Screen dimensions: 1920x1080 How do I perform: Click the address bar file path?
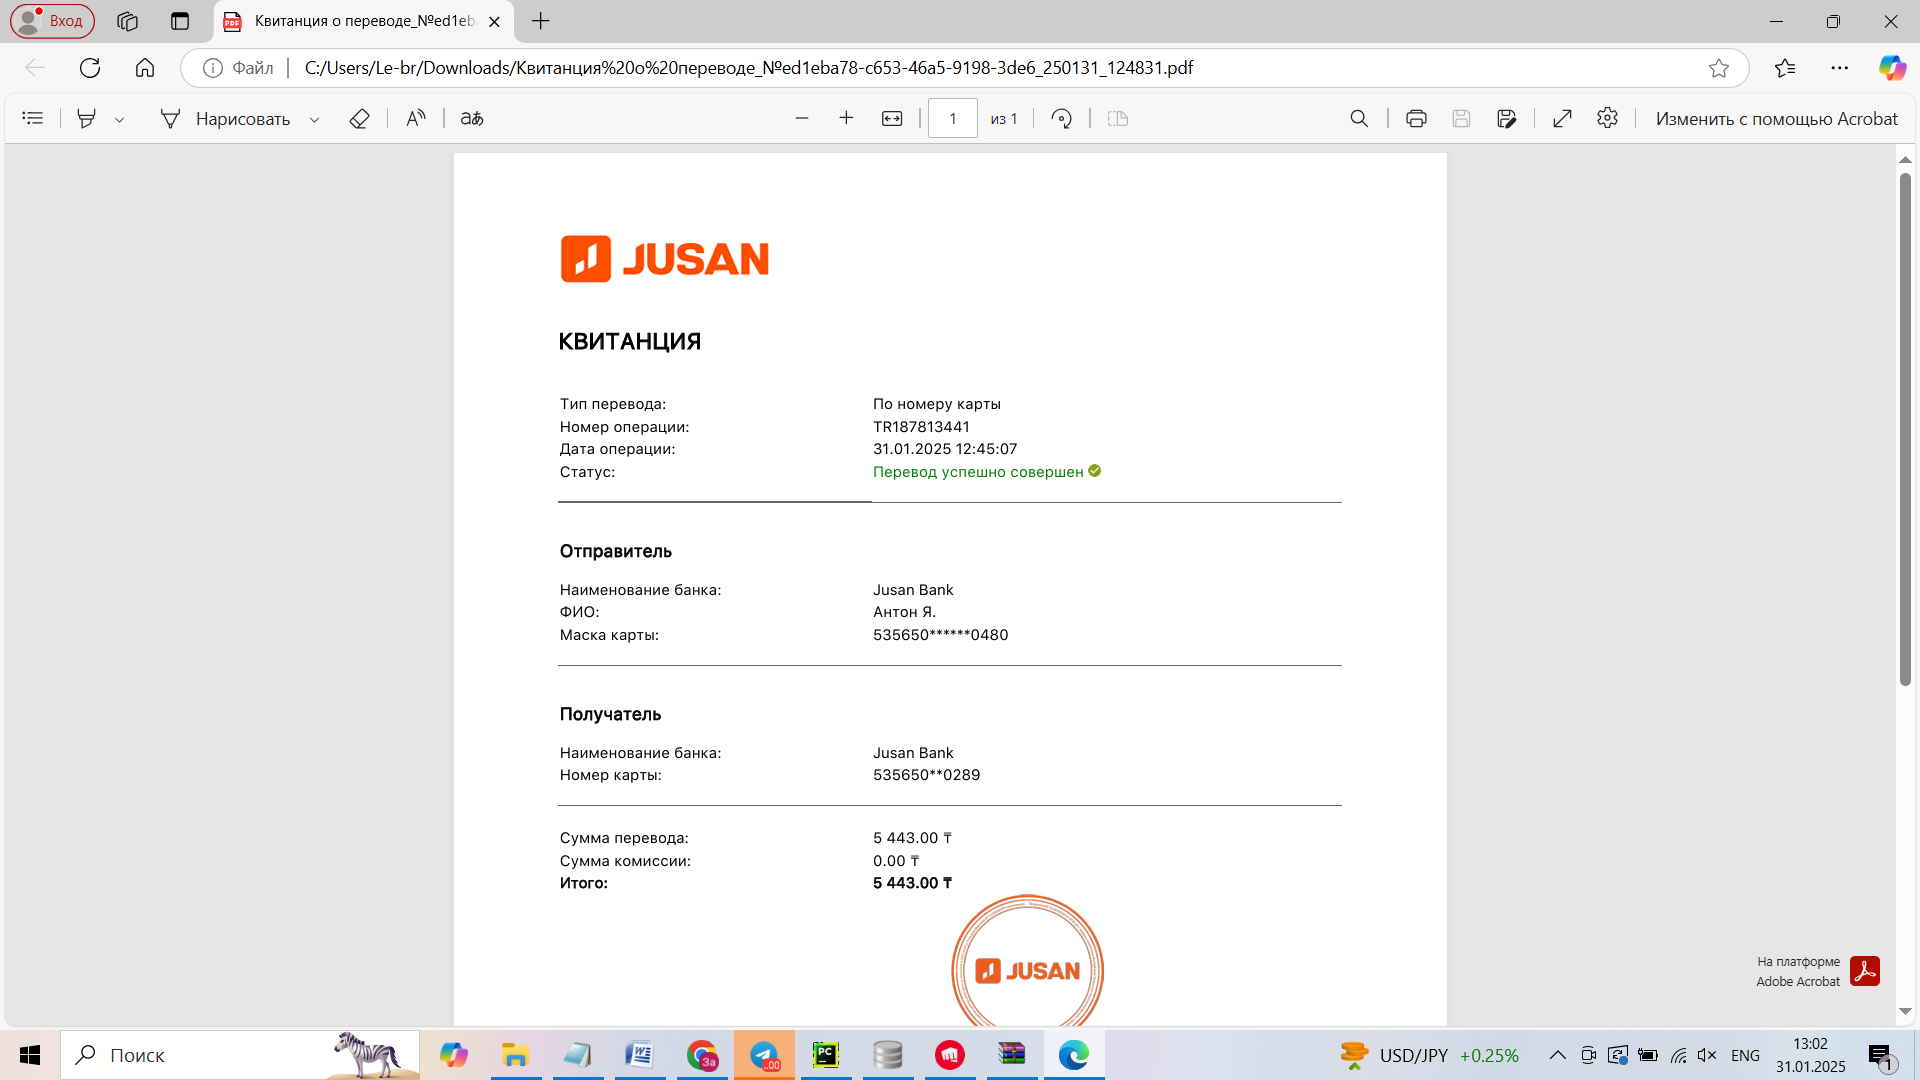[x=748, y=67]
